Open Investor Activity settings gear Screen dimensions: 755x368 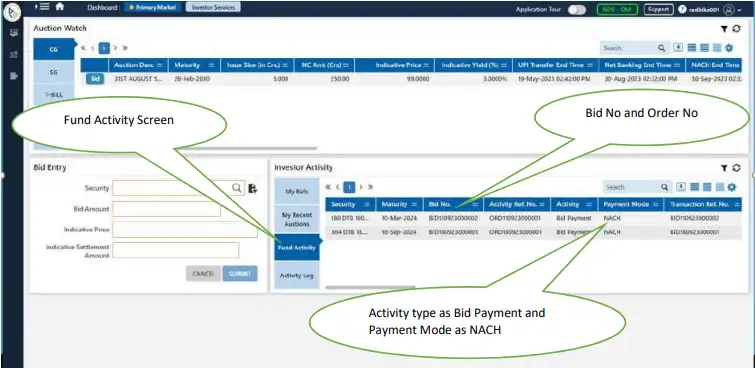click(x=732, y=187)
